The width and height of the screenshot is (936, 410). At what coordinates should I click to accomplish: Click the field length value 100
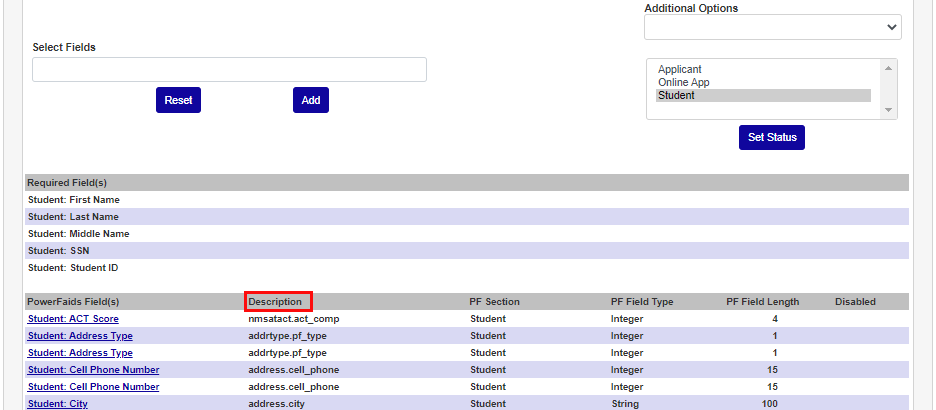pyautogui.click(x=769, y=404)
